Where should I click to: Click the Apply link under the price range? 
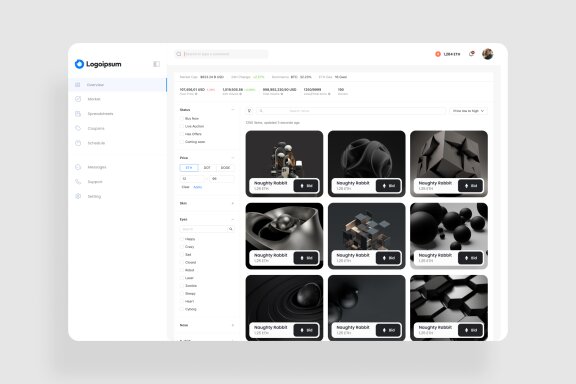pyautogui.click(x=198, y=187)
